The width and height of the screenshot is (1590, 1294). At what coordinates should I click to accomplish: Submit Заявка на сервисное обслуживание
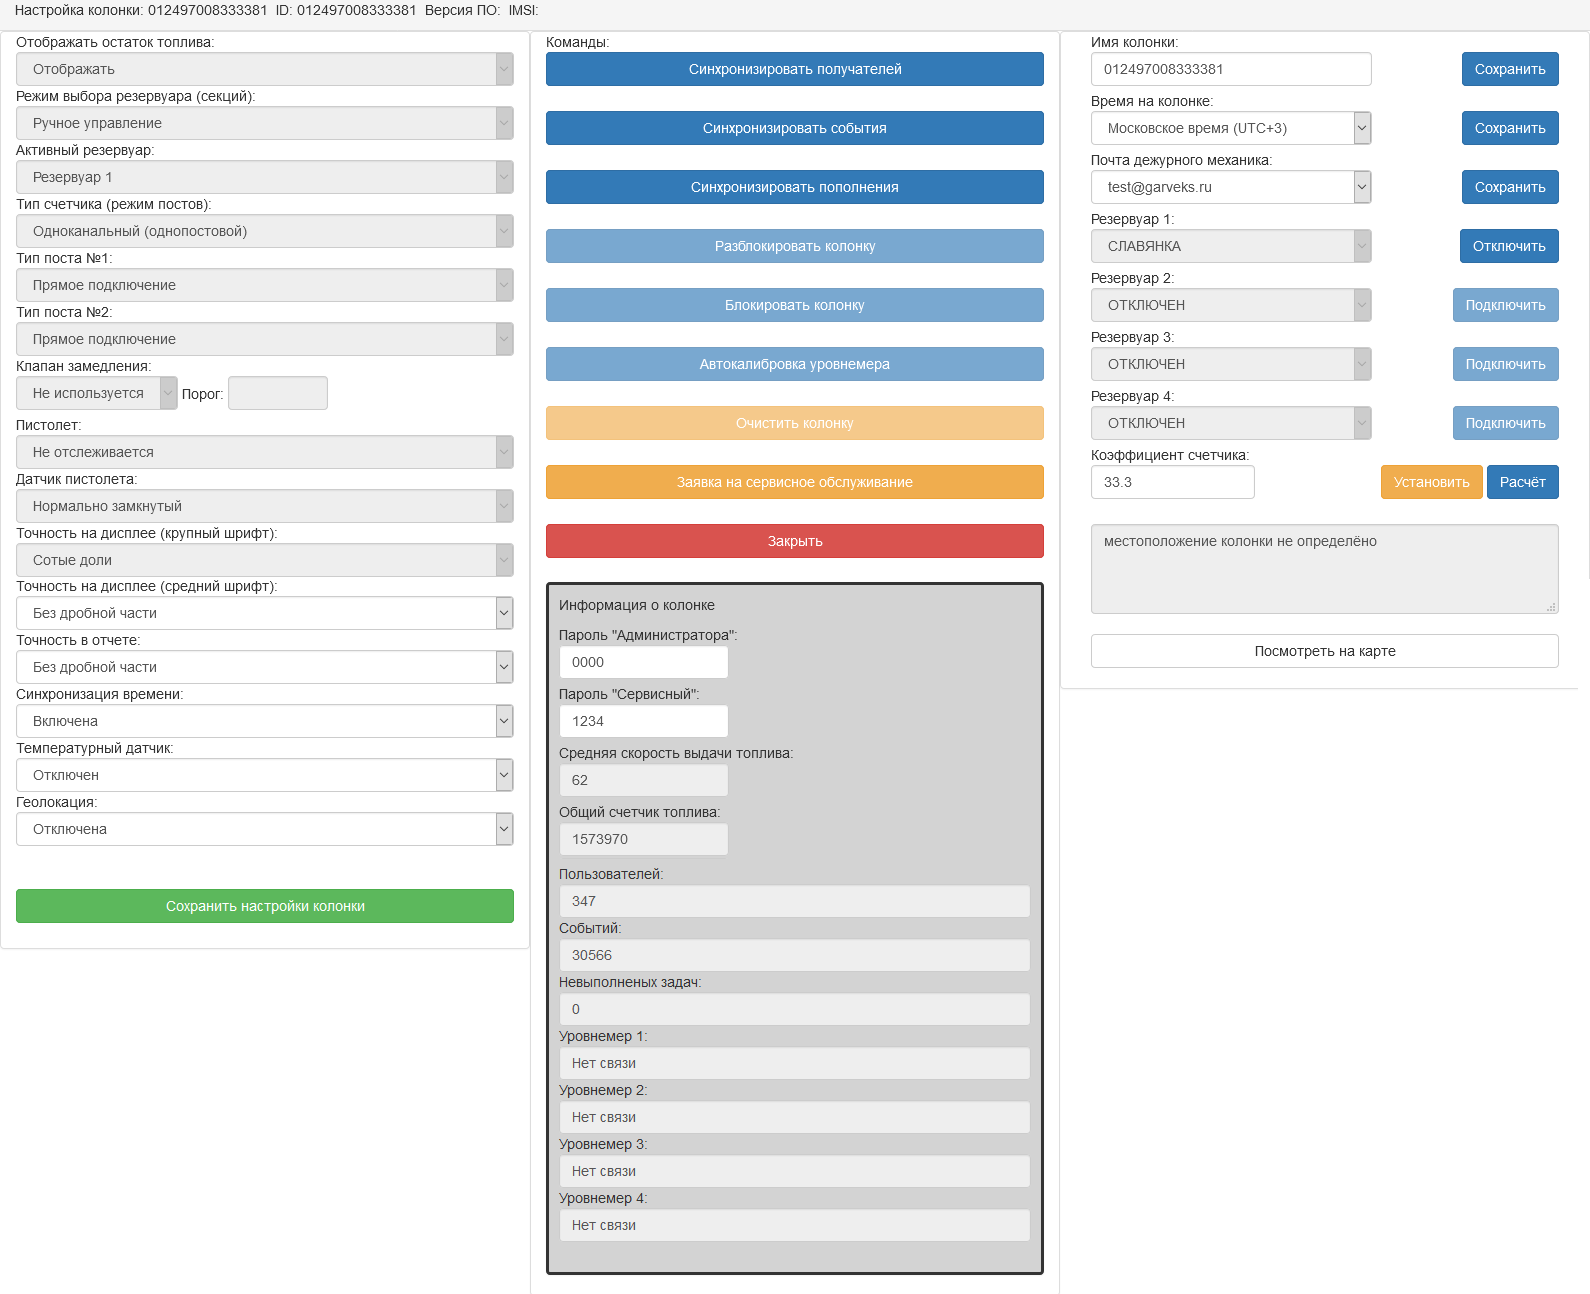click(x=794, y=482)
